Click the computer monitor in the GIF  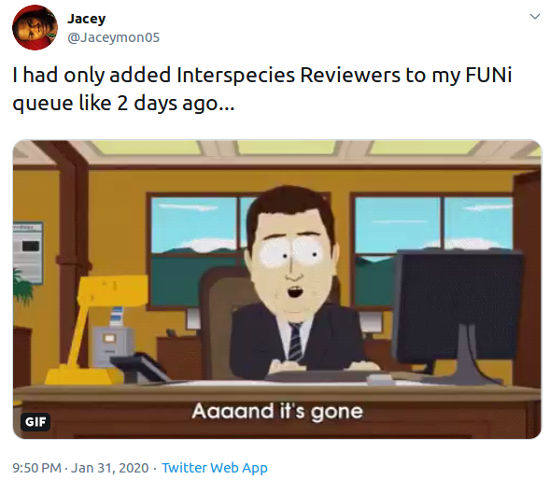point(458,316)
